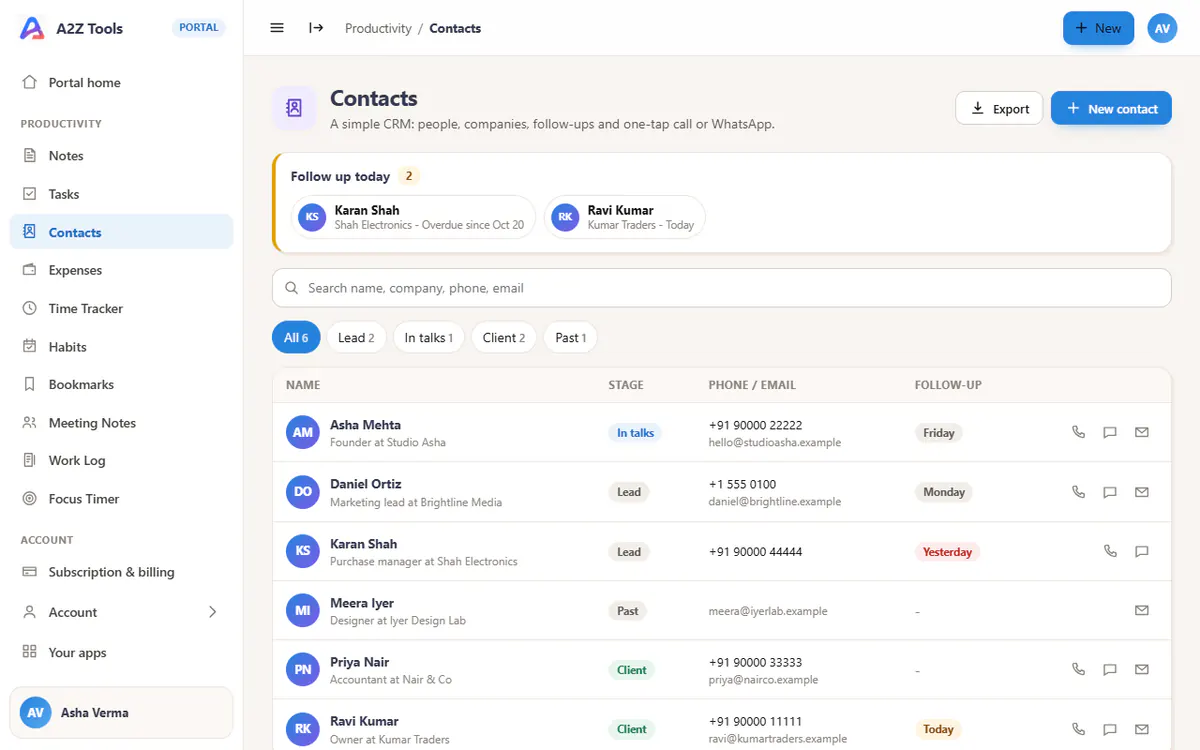Click Ravi Kumar's Today follow-up badge
This screenshot has height=750, width=1200.
click(938, 729)
